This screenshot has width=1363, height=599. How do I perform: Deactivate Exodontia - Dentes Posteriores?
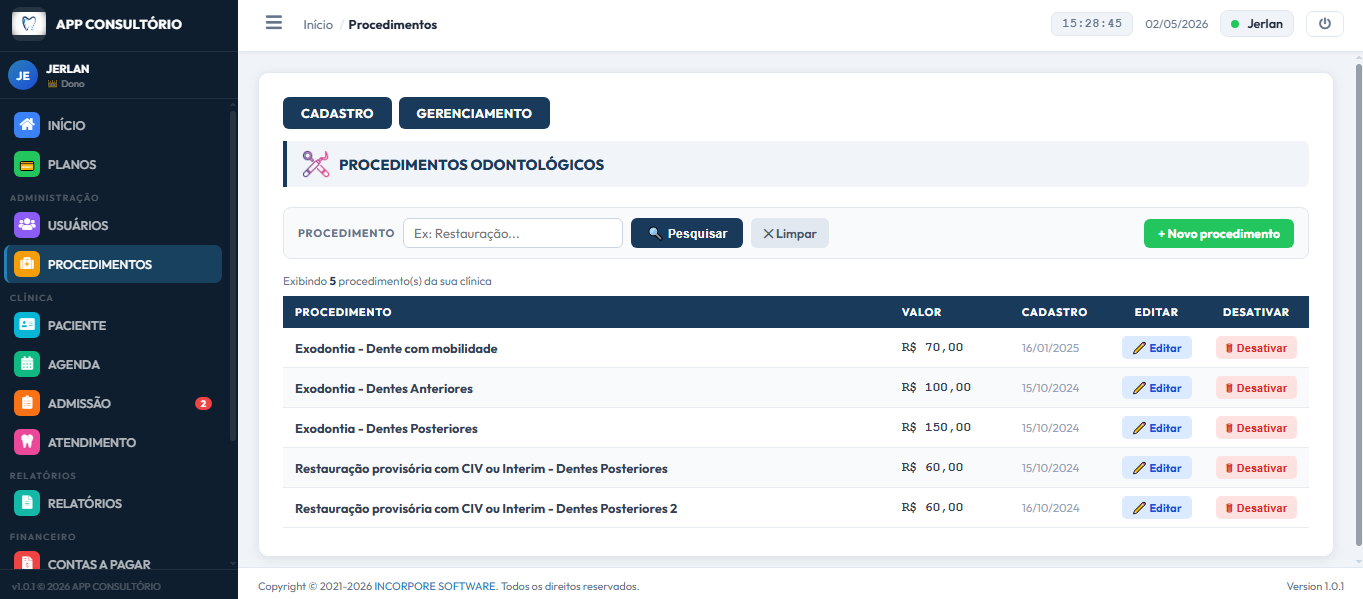(1256, 428)
